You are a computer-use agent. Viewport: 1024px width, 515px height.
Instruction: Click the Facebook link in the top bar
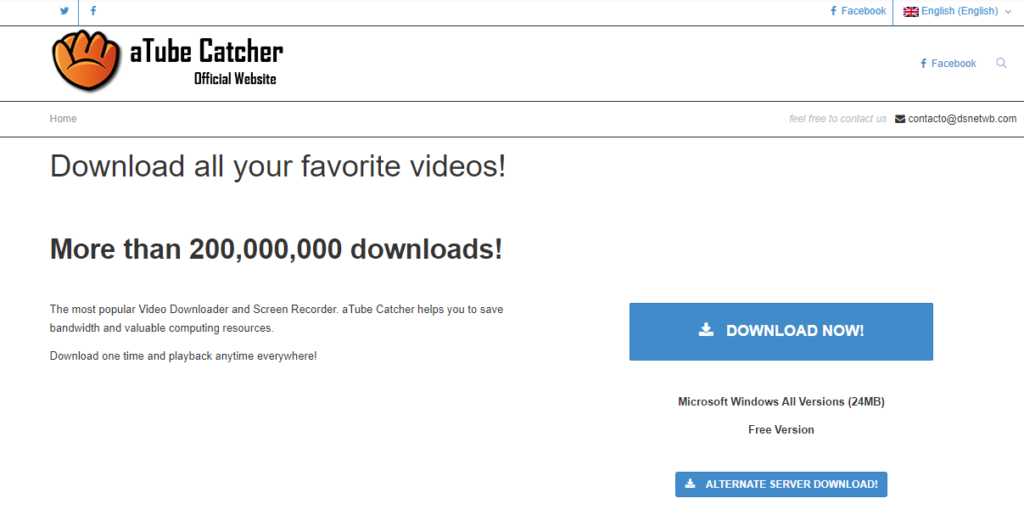[x=858, y=11]
